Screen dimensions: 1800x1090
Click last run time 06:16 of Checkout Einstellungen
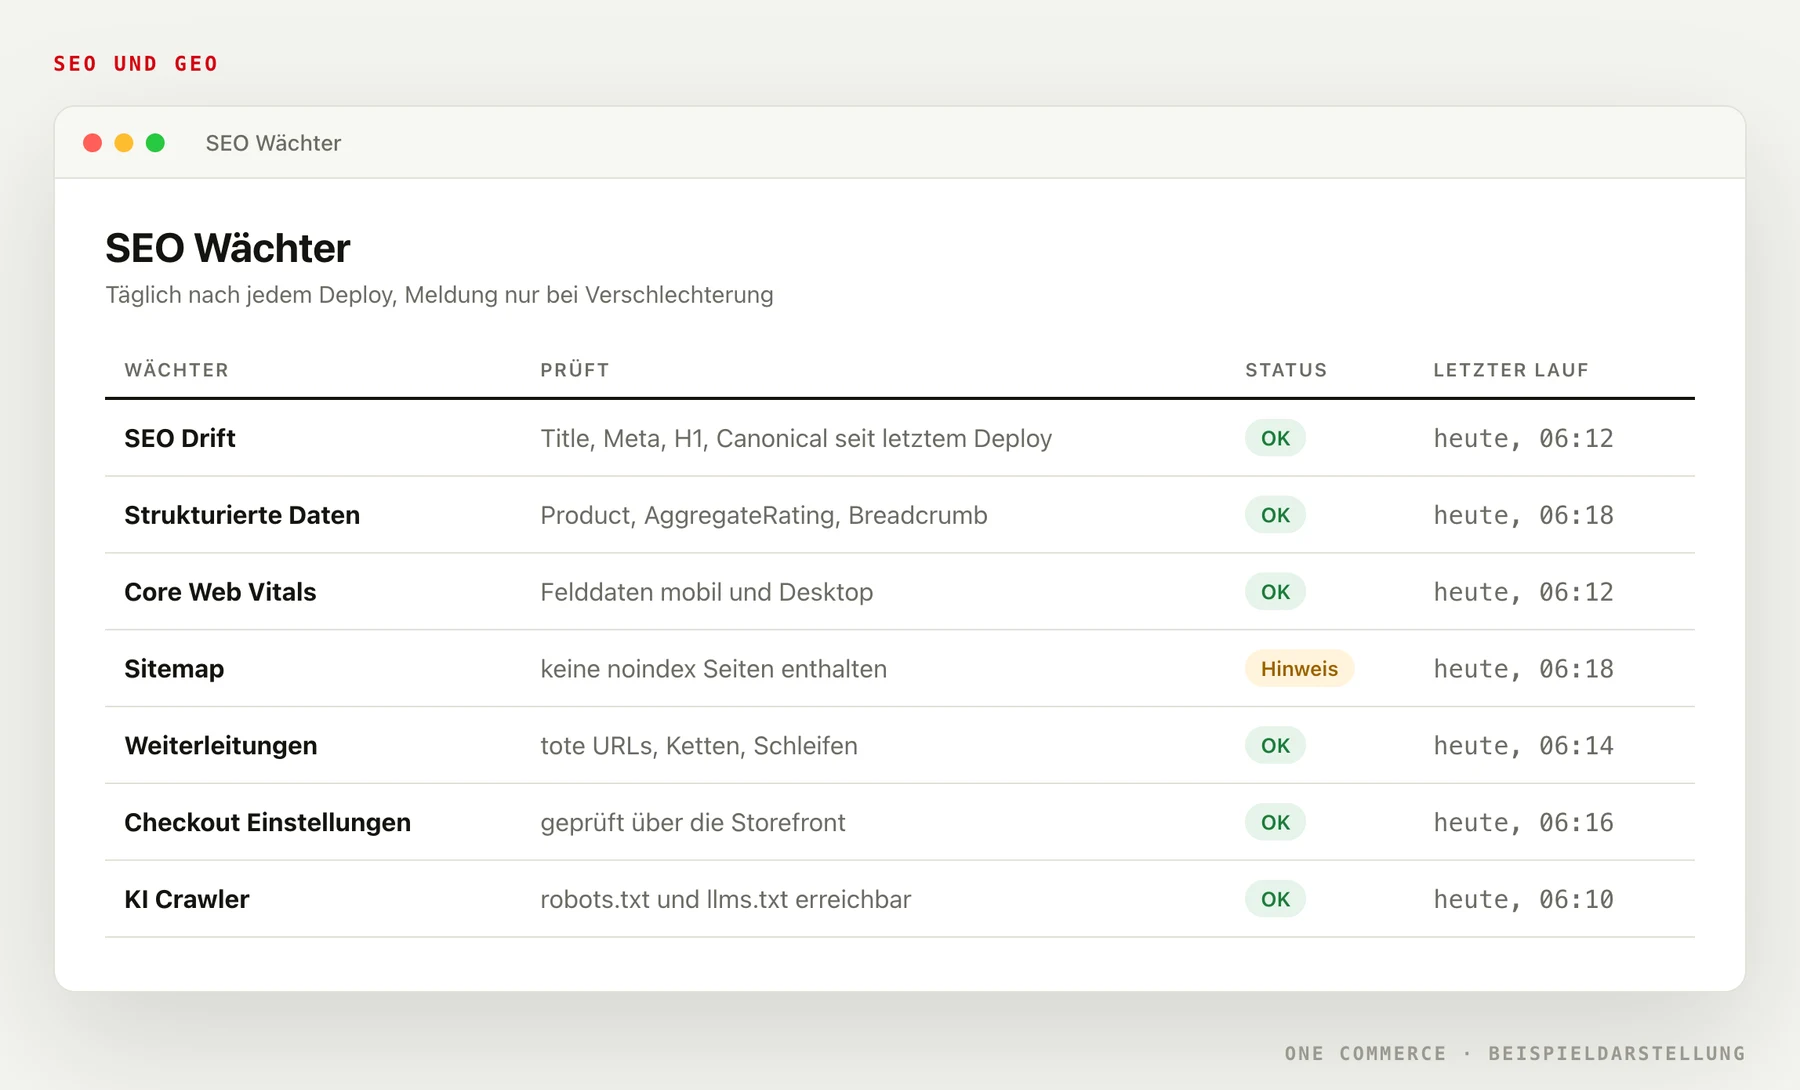click(1524, 822)
